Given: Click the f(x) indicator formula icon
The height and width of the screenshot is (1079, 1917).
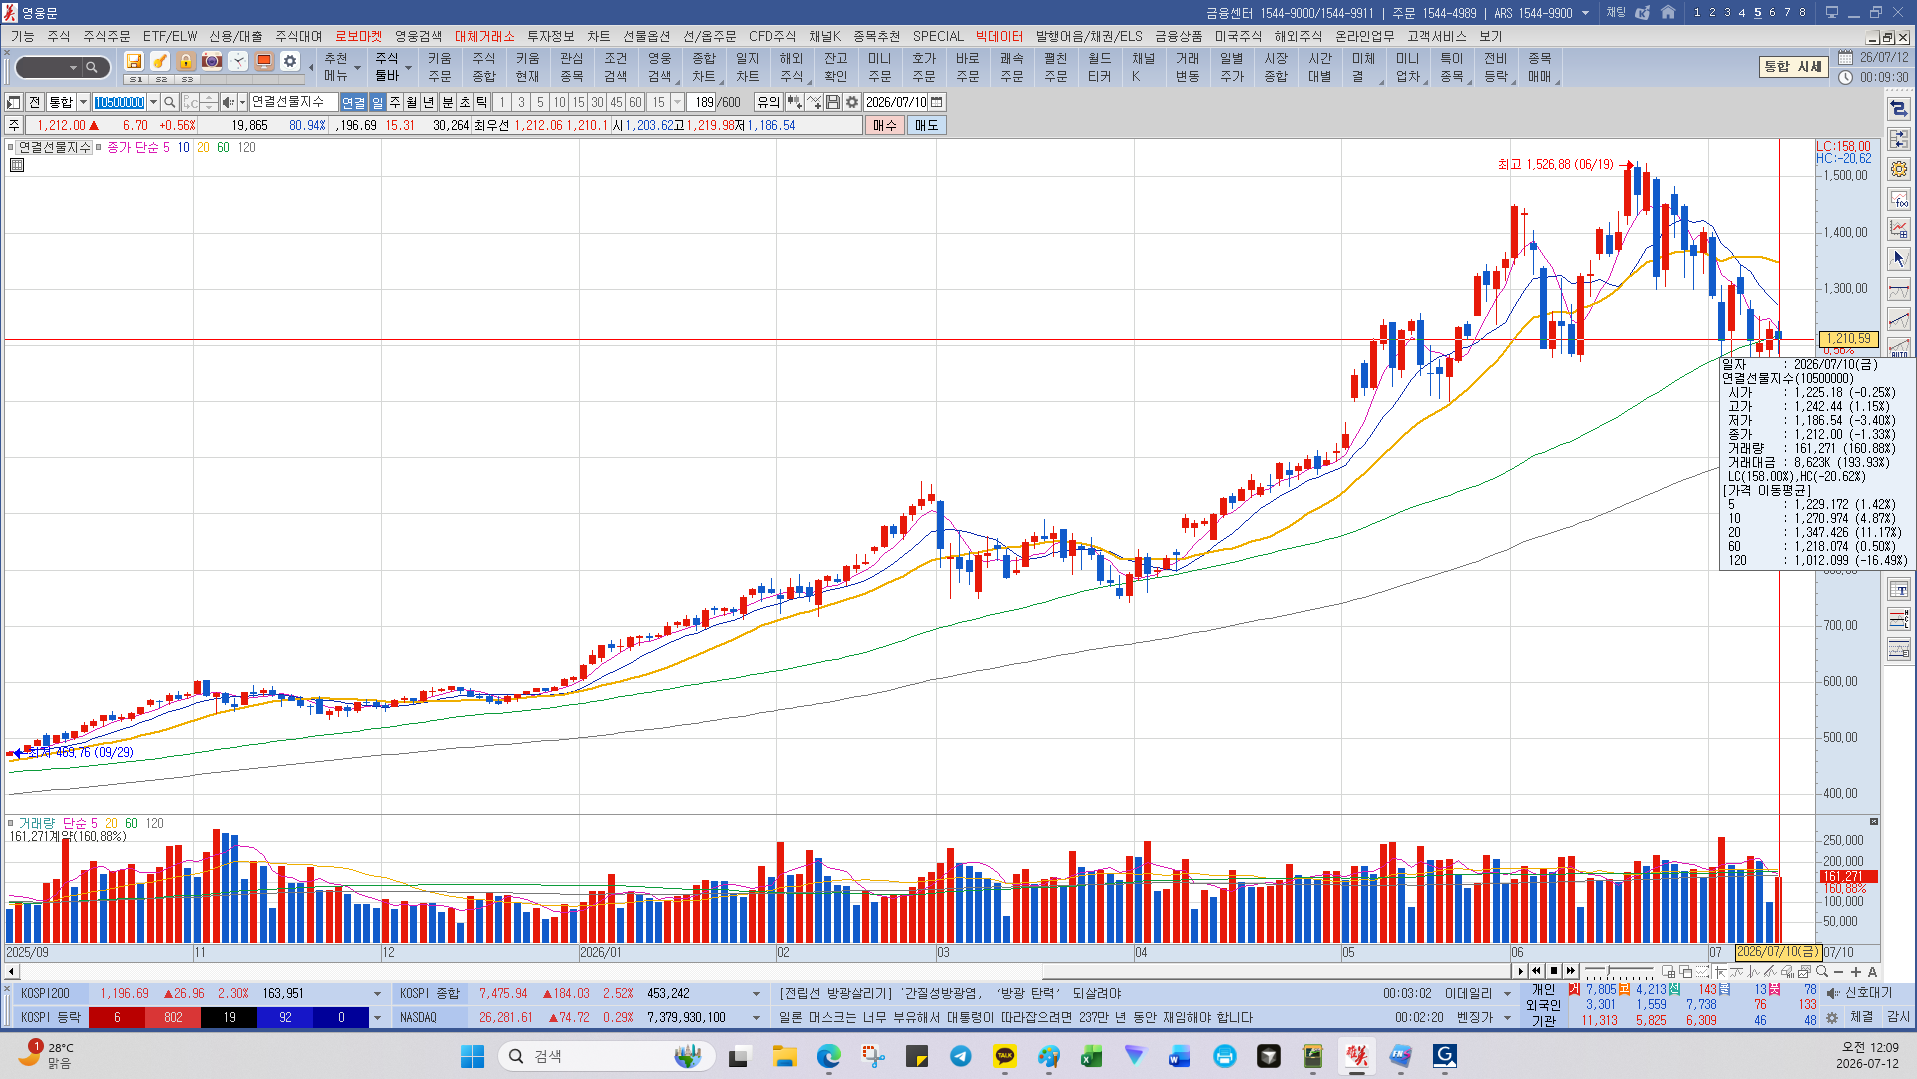Looking at the screenshot, I should [x=1898, y=199].
